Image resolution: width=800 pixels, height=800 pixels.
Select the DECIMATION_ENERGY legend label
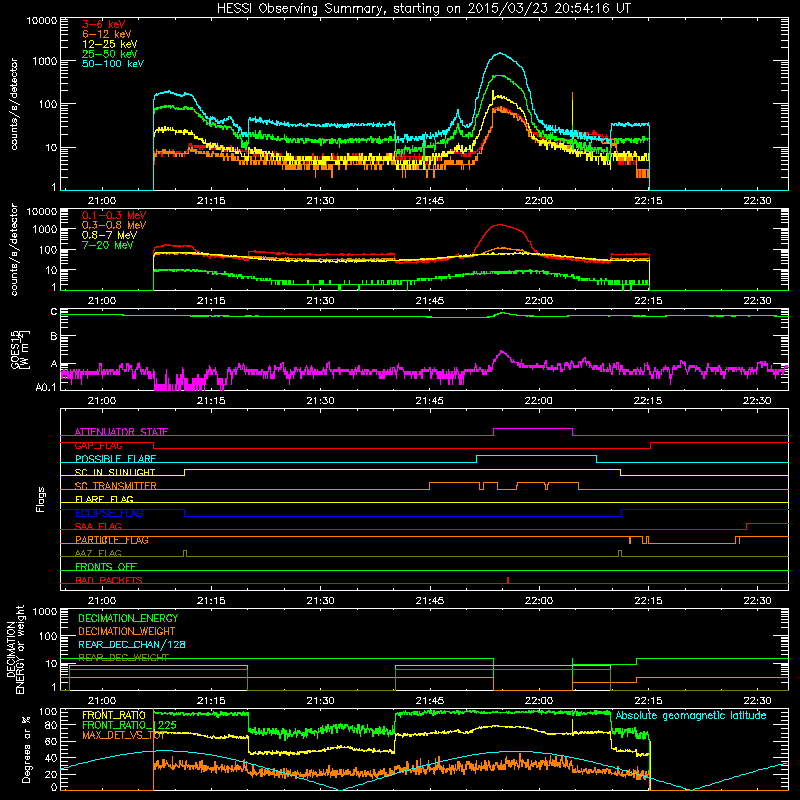(x=128, y=618)
